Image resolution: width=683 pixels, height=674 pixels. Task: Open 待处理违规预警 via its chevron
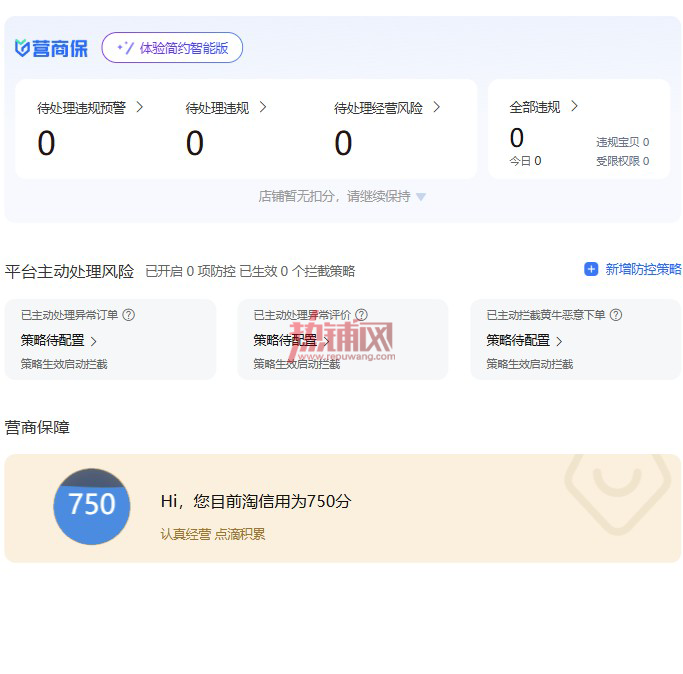(x=139, y=107)
